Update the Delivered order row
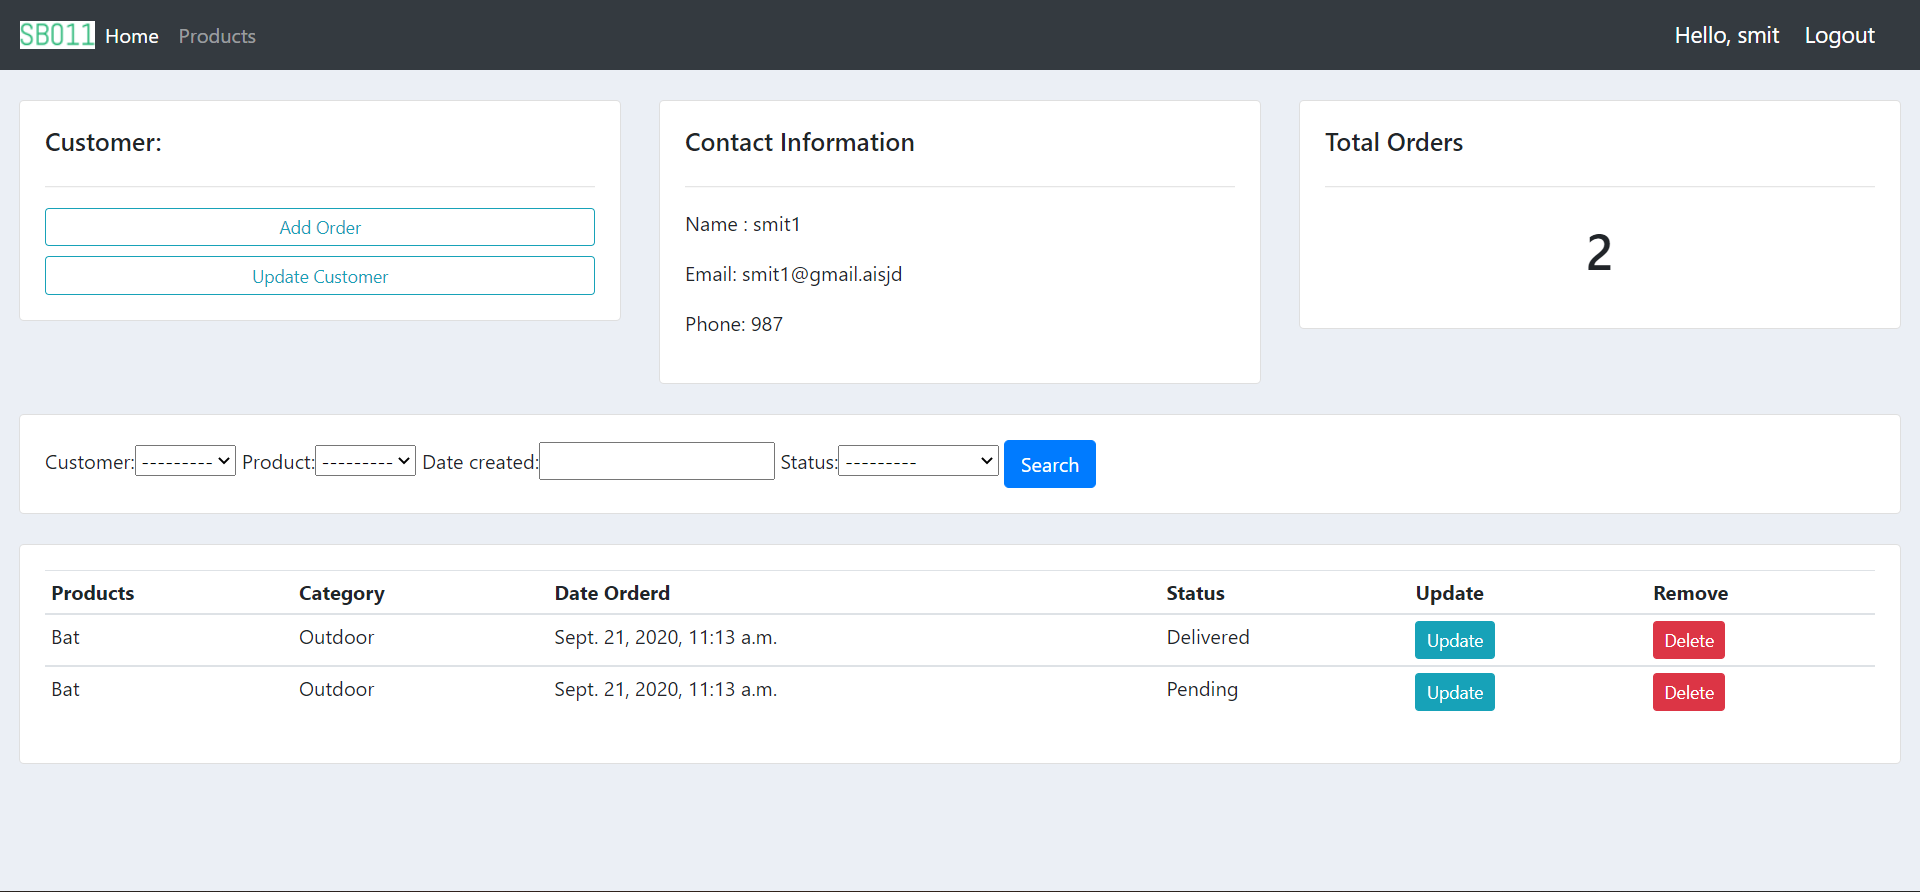This screenshot has width=1920, height=892. 1455,640
